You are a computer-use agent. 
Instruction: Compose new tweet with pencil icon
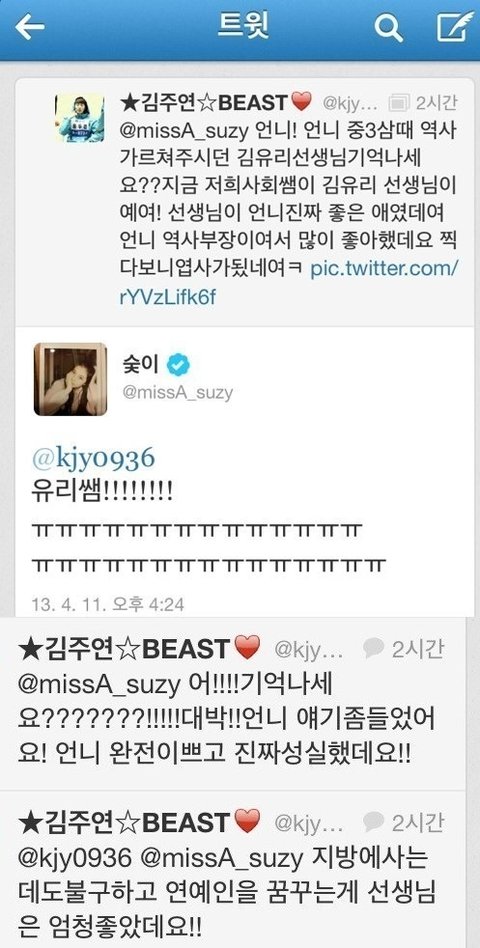pyautogui.click(x=455, y=27)
